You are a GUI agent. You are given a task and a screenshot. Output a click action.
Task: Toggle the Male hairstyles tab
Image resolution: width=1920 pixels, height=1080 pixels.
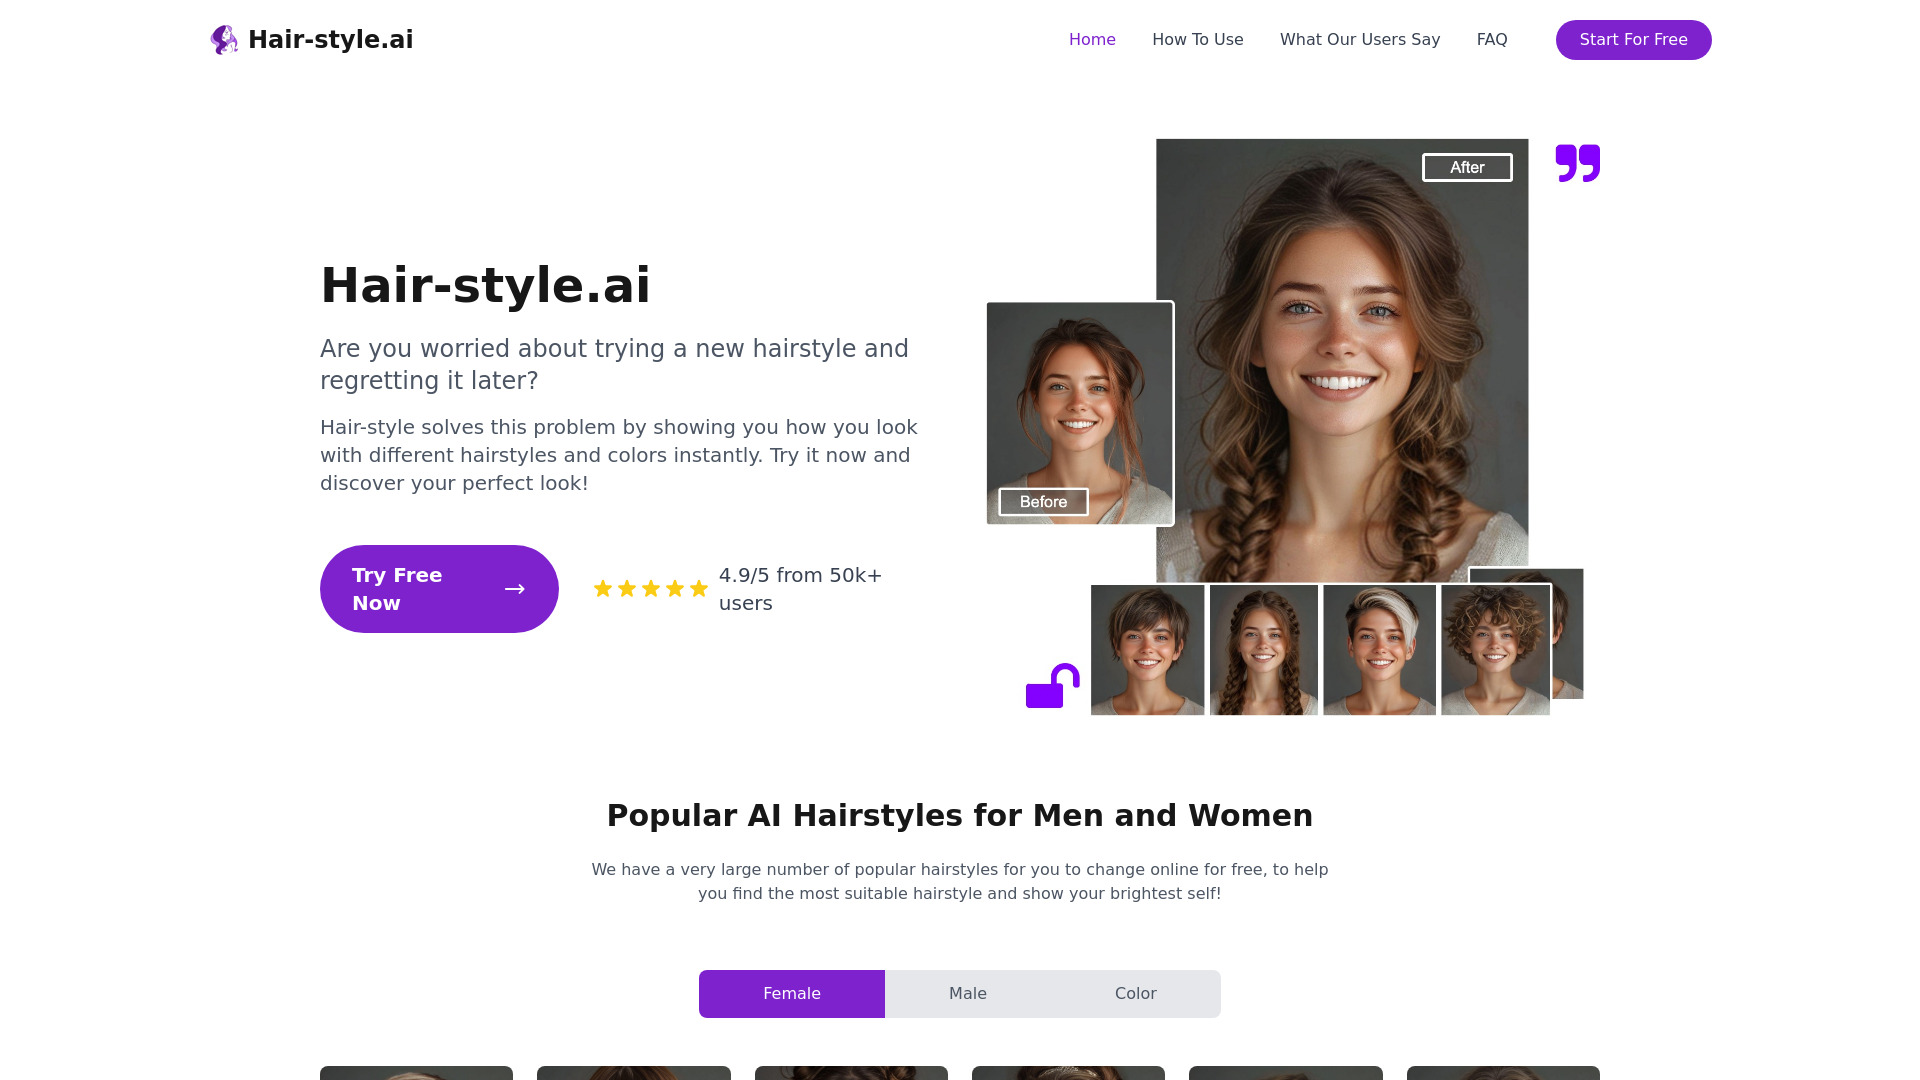pyautogui.click(x=968, y=993)
